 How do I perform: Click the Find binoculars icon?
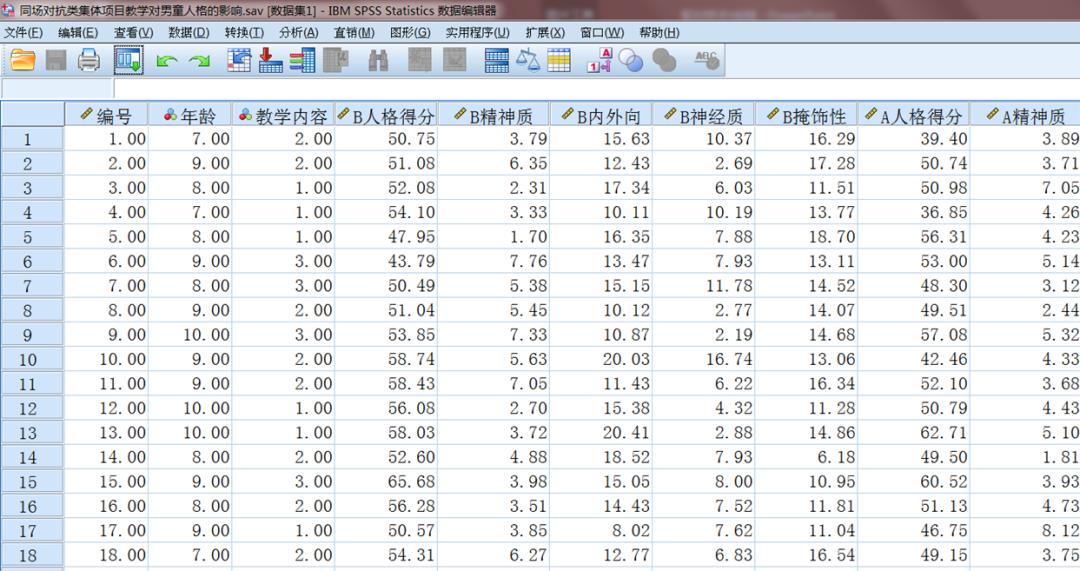point(378,61)
